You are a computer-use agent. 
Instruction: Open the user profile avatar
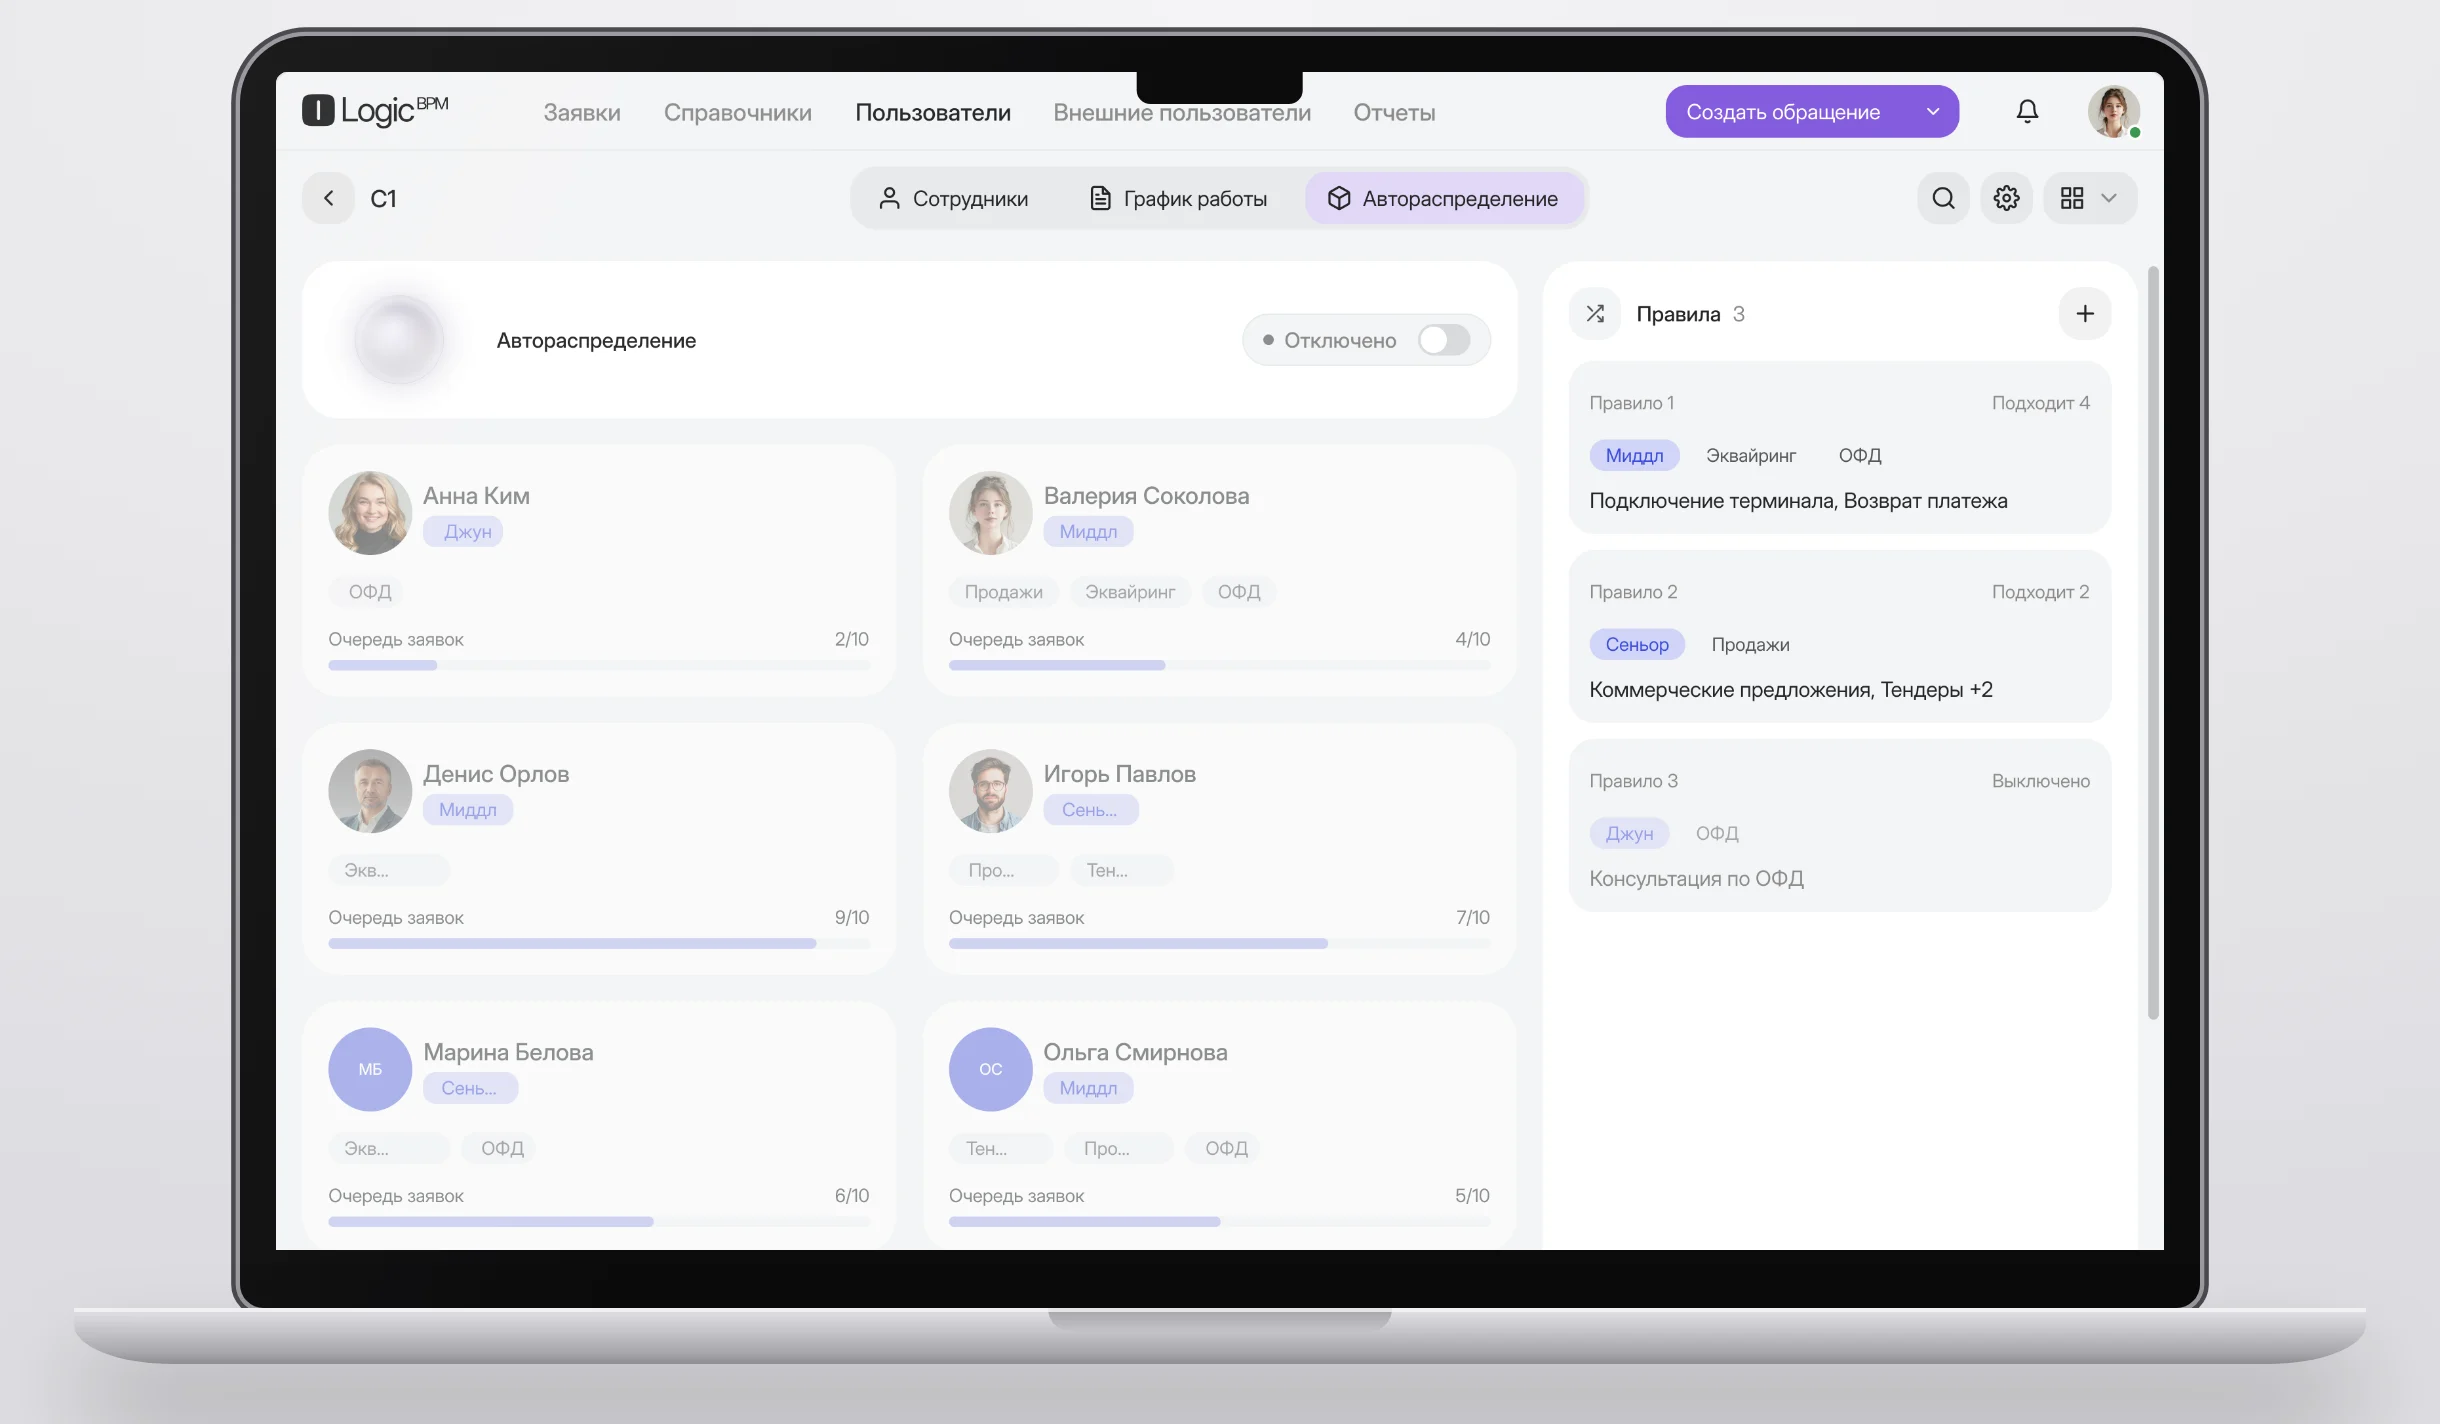[x=2113, y=111]
